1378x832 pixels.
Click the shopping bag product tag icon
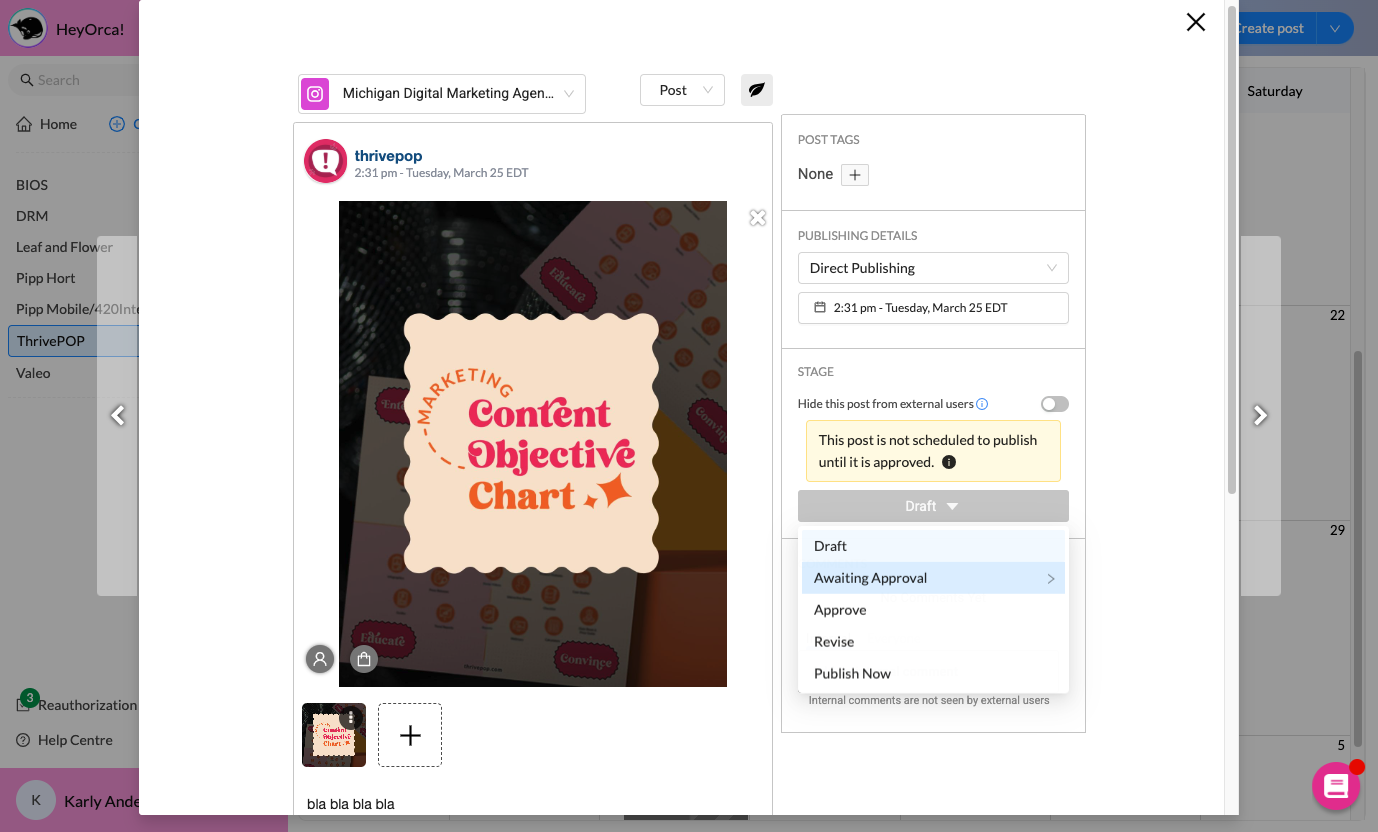364,659
